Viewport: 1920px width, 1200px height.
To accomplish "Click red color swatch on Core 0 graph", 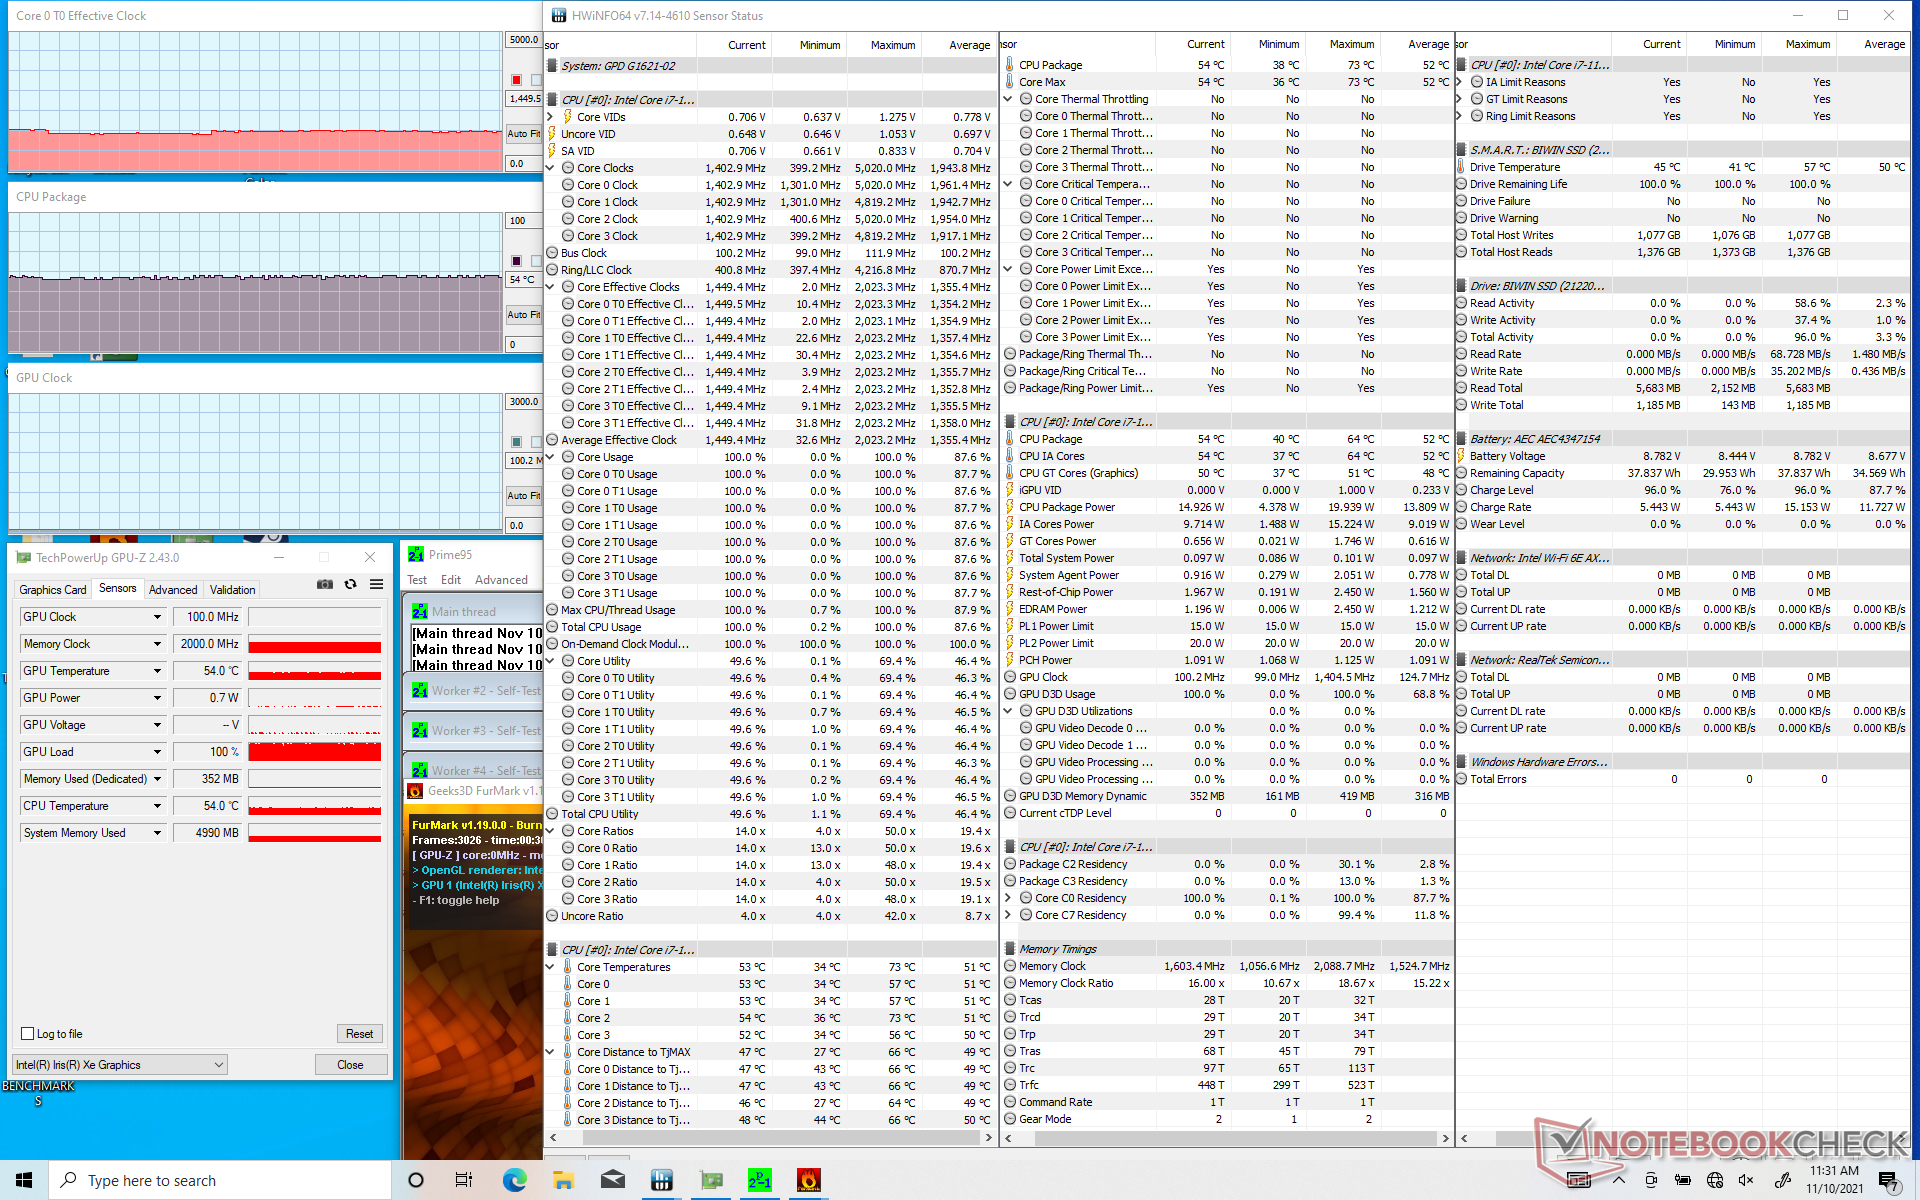I will coord(516,80).
